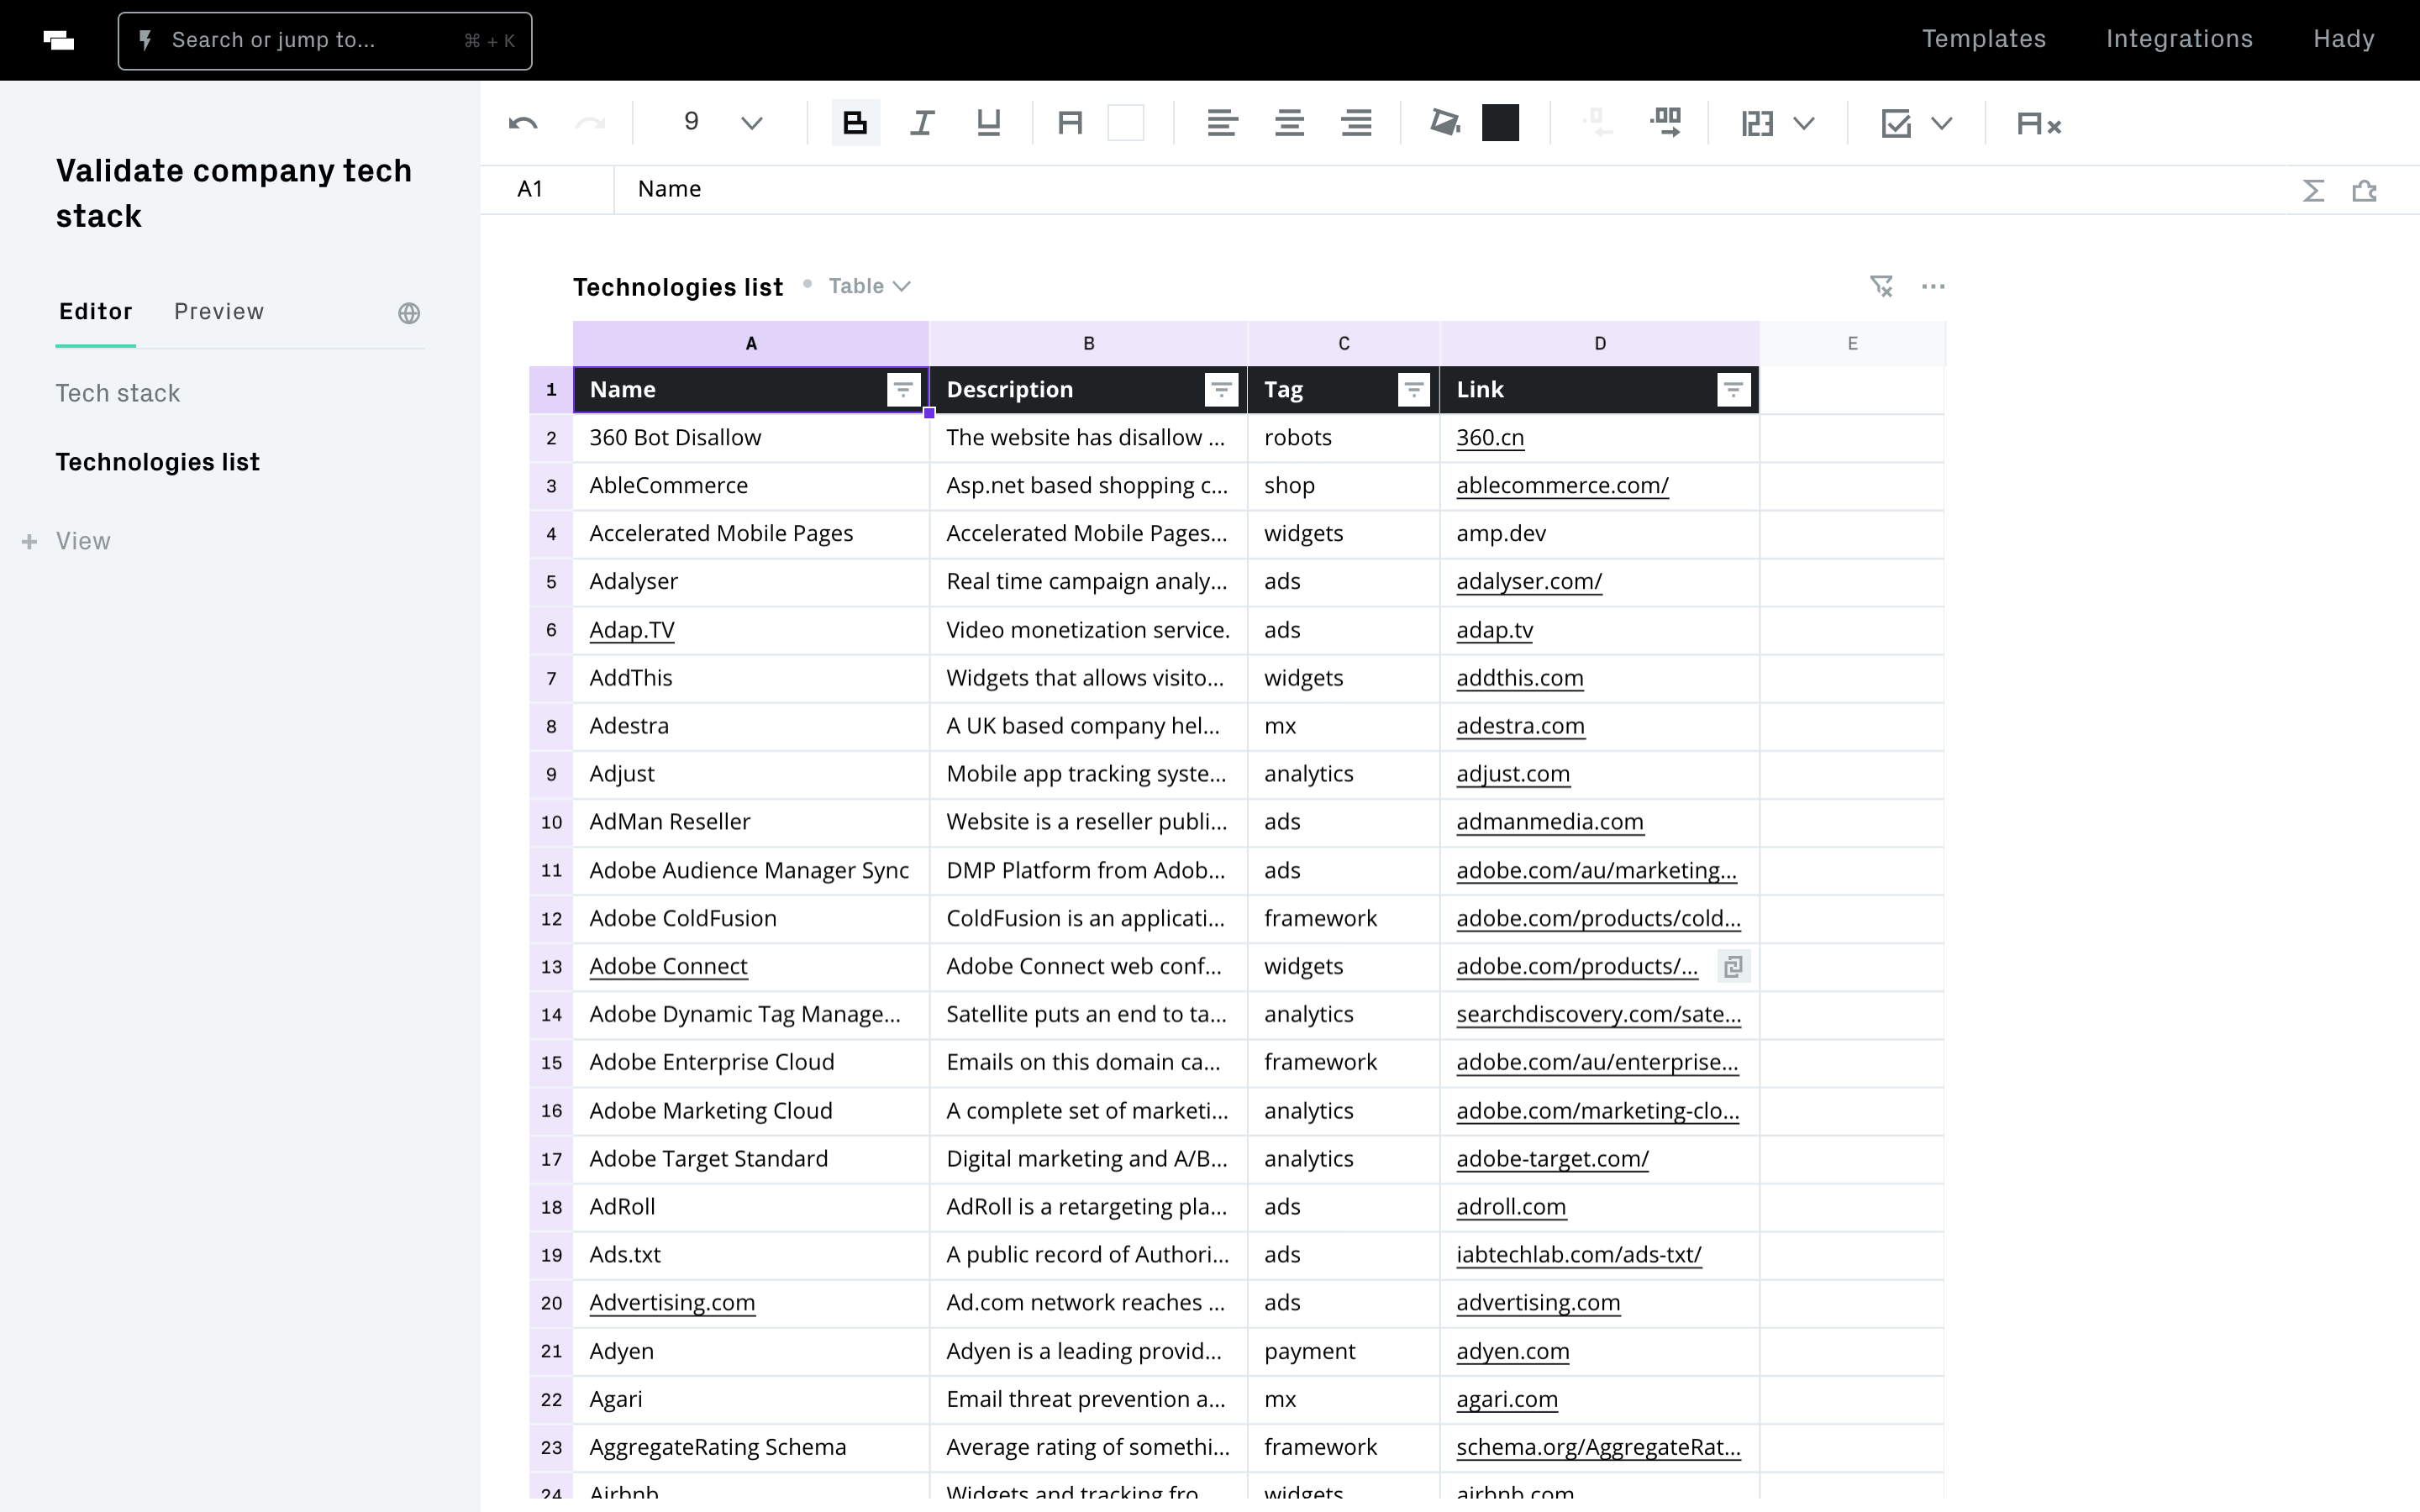Screen dimensions: 2420x1512
Task: Click the increase decimal places icon
Action: pos(1665,123)
